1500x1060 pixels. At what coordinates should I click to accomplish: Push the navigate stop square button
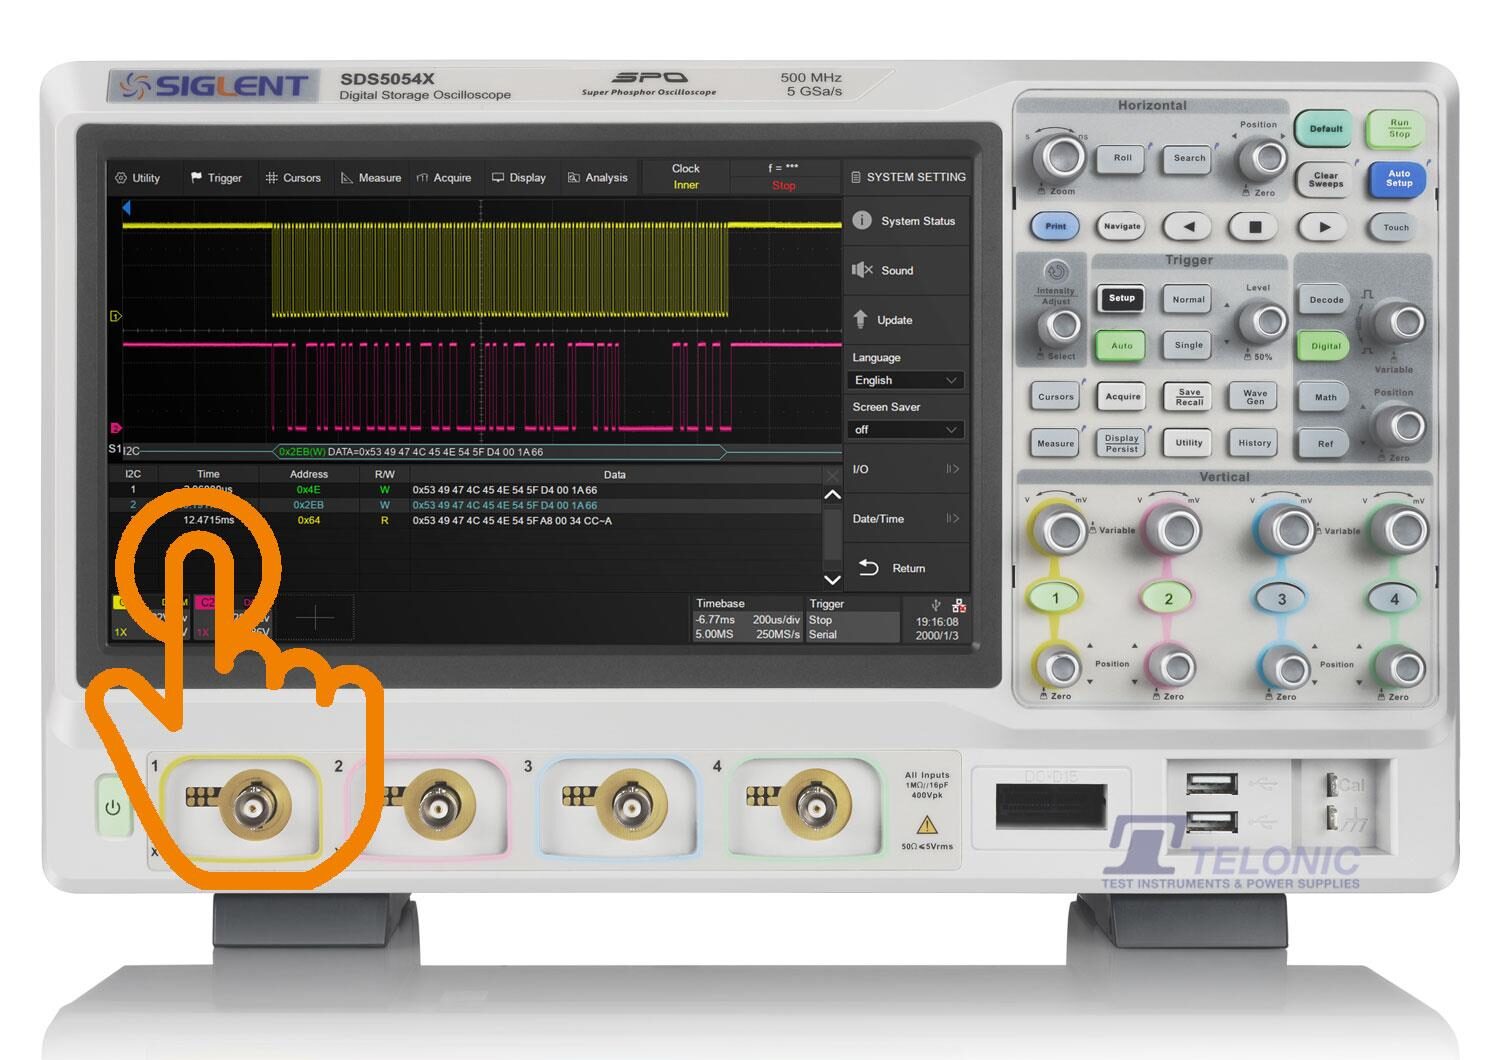pyautogui.click(x=1255, y=226)
